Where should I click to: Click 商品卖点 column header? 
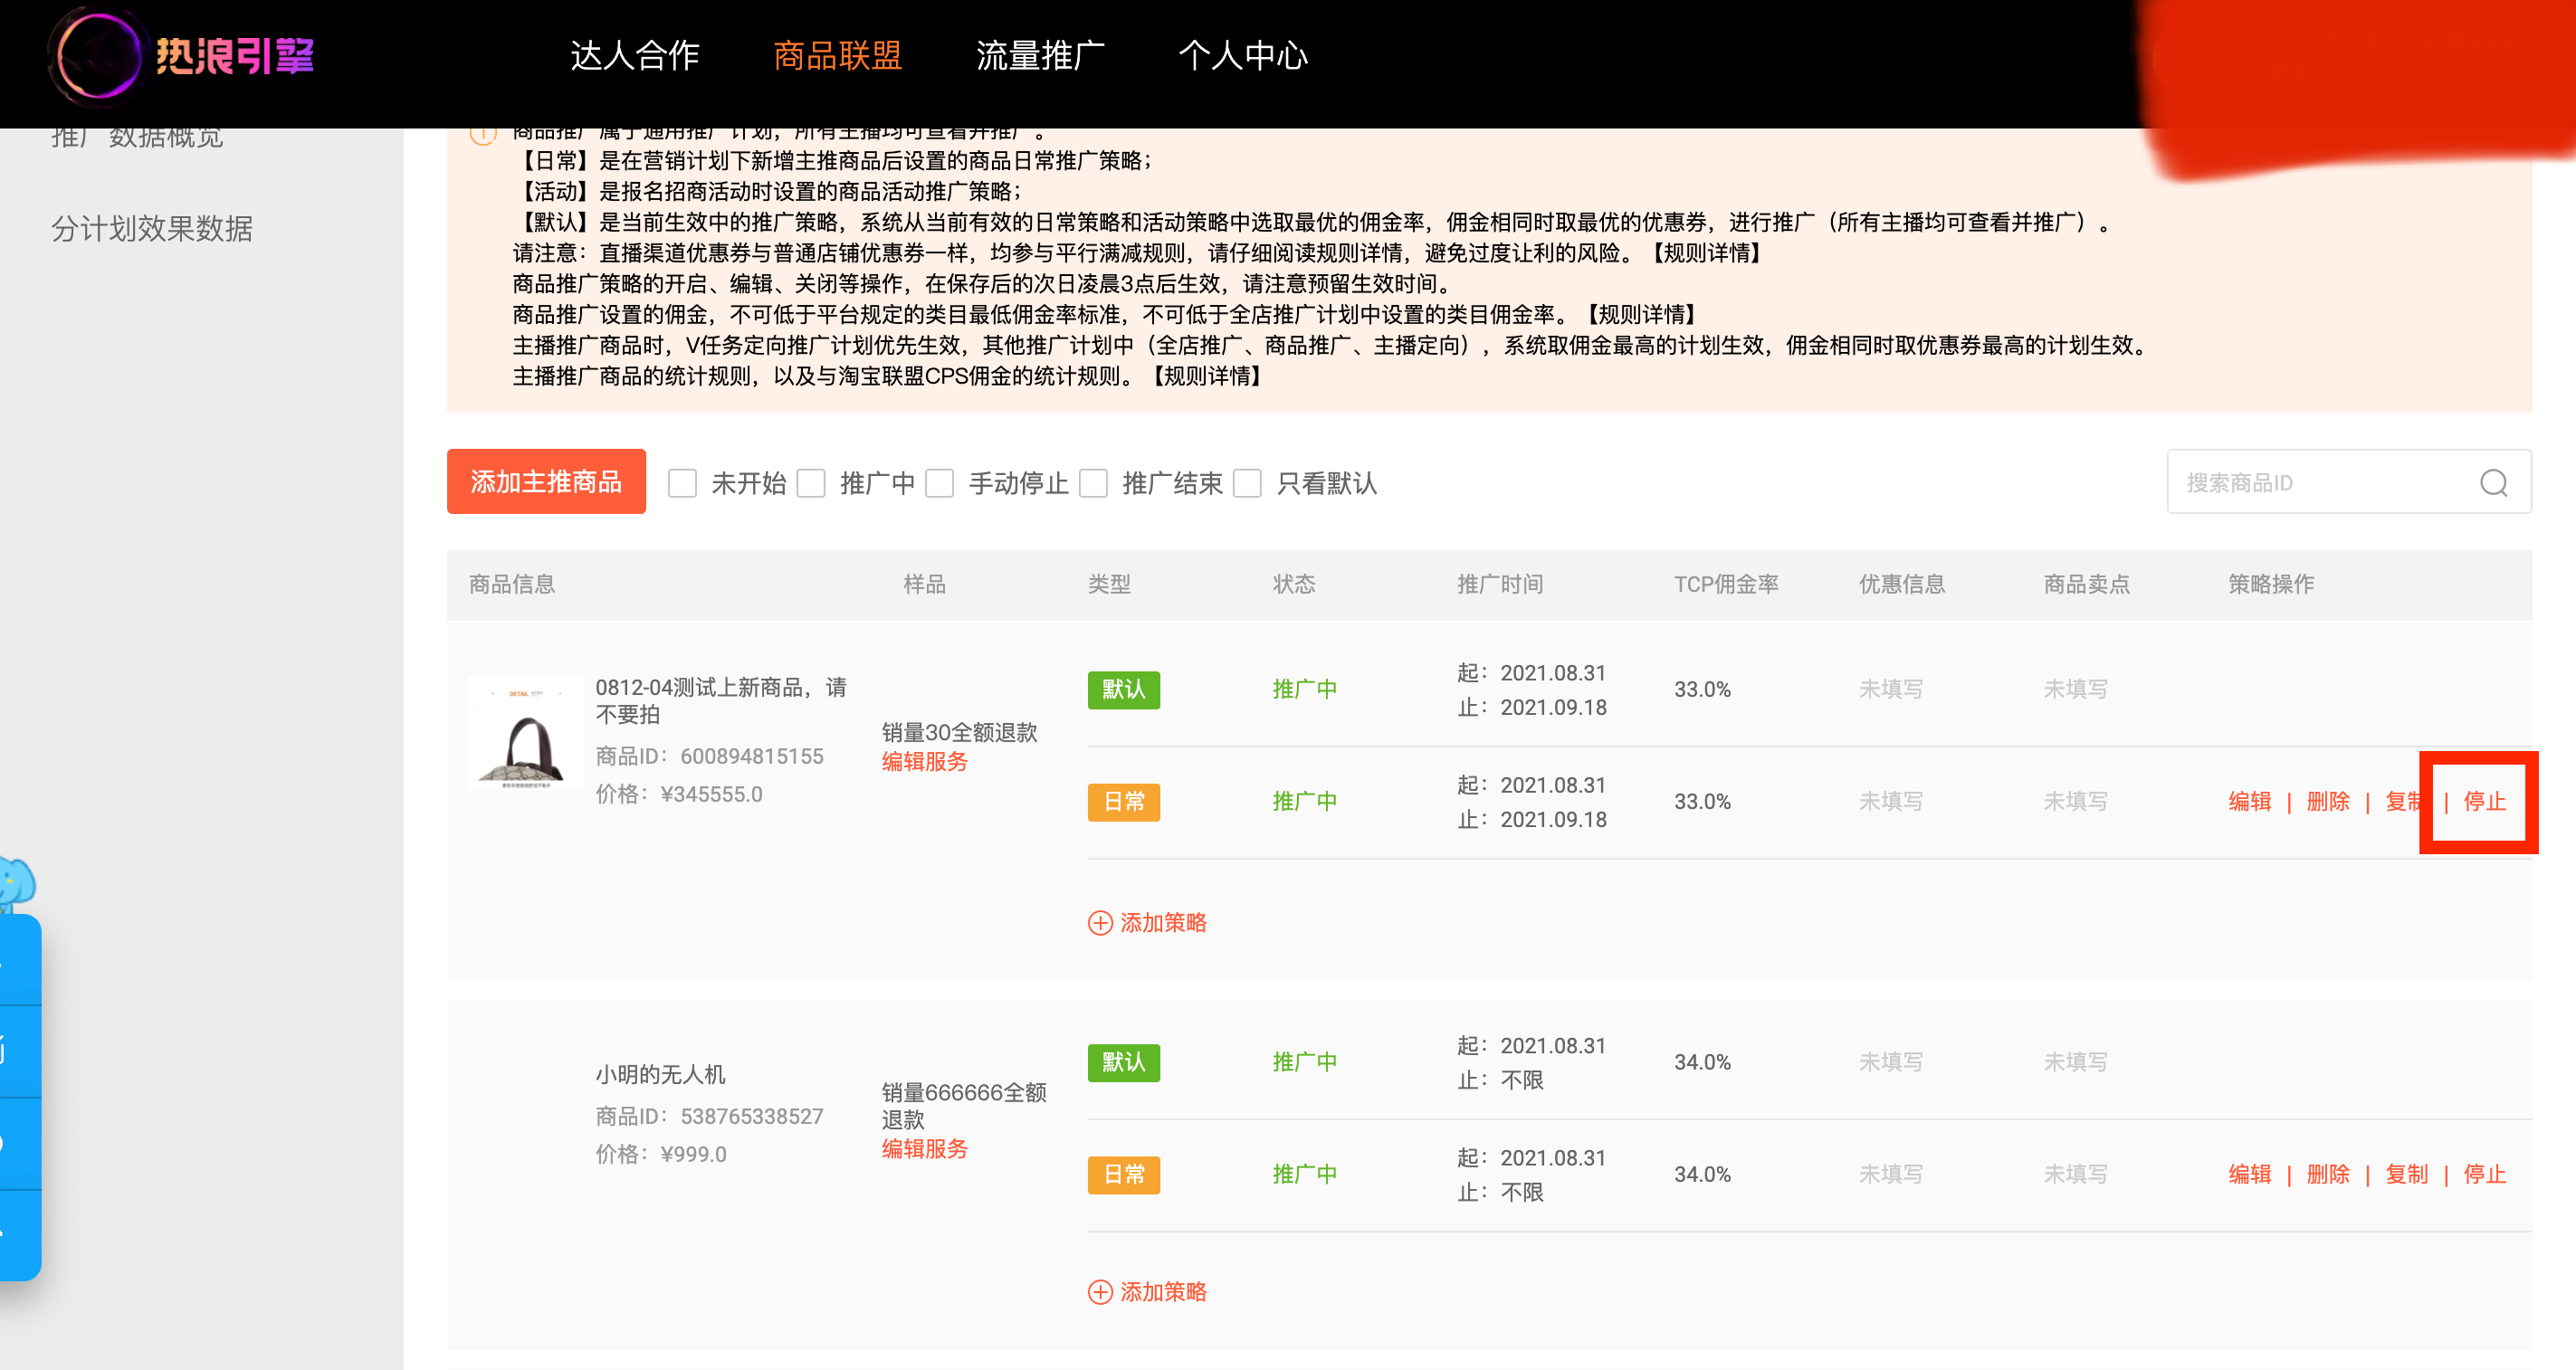click(2086, 585)
